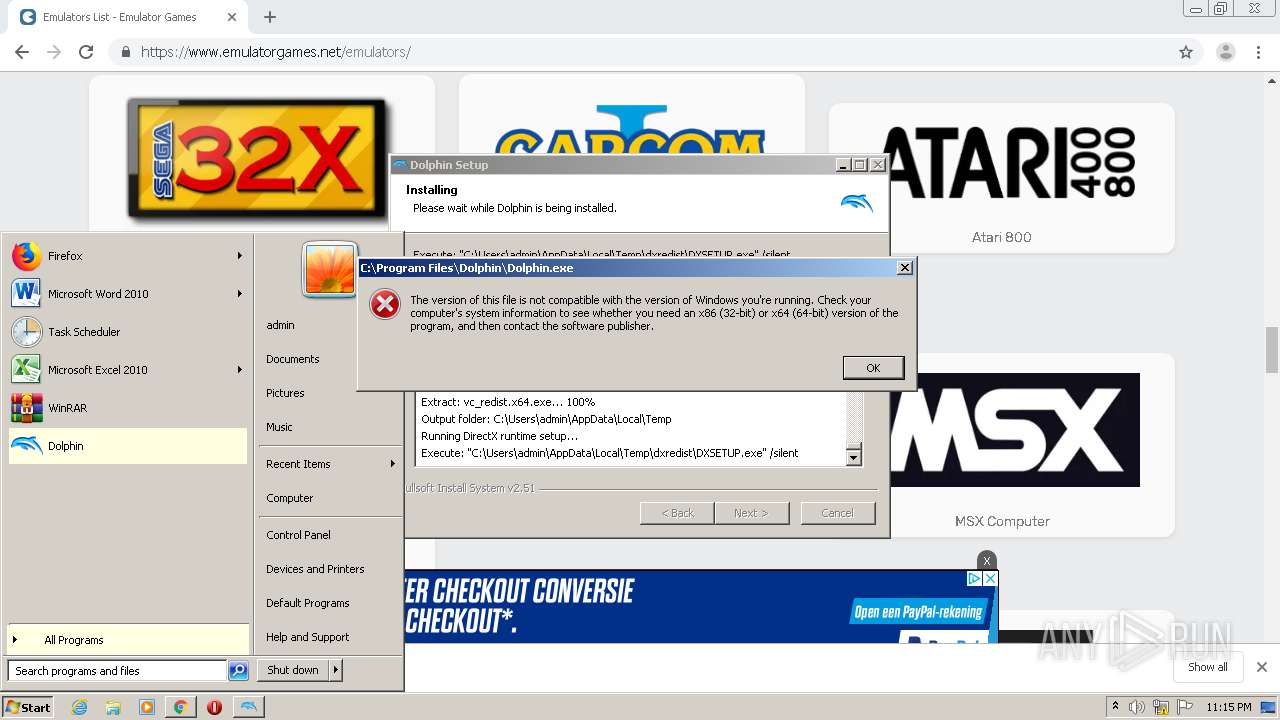Expand the Firefox jump list arrow
1280x720 pixels.
(x=239, y=256)
